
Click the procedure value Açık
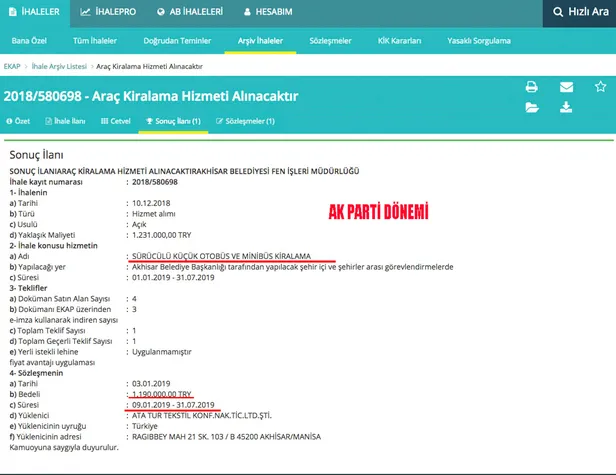click(x=139, y=224)
